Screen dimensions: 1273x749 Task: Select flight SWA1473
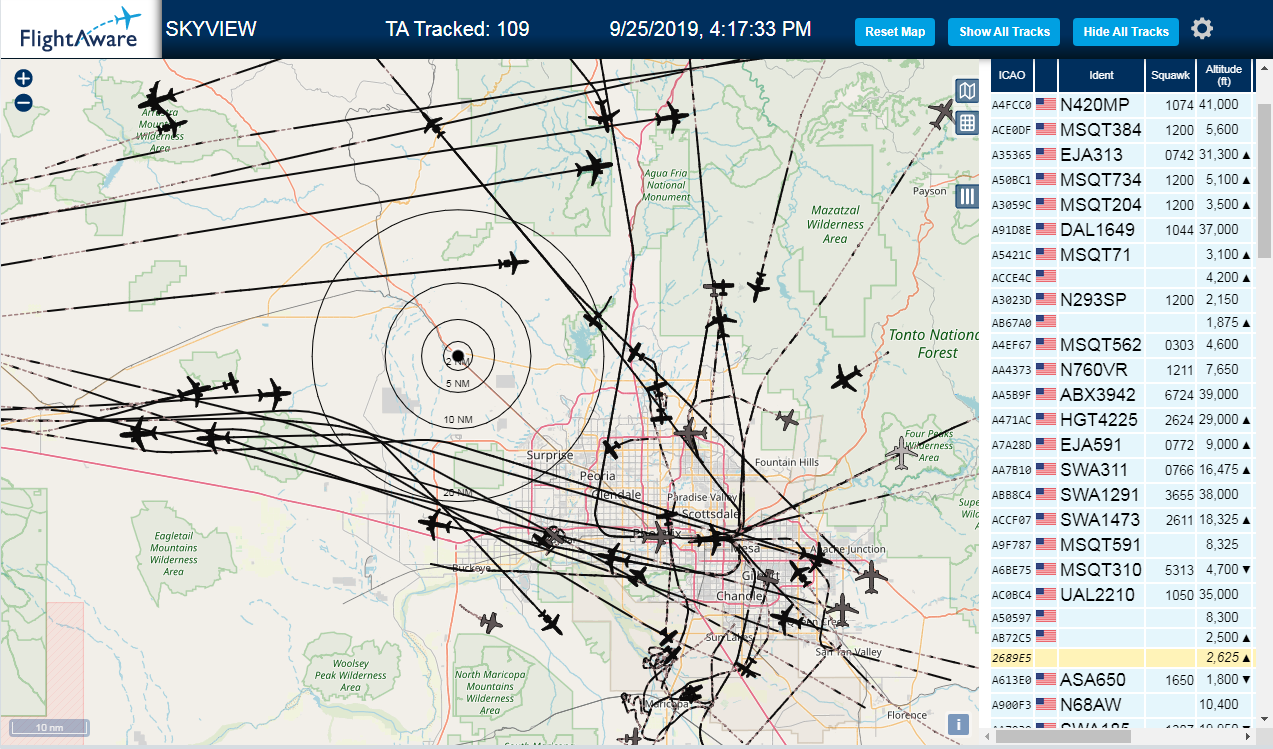pyautogui.click(x=1120, y=519)
